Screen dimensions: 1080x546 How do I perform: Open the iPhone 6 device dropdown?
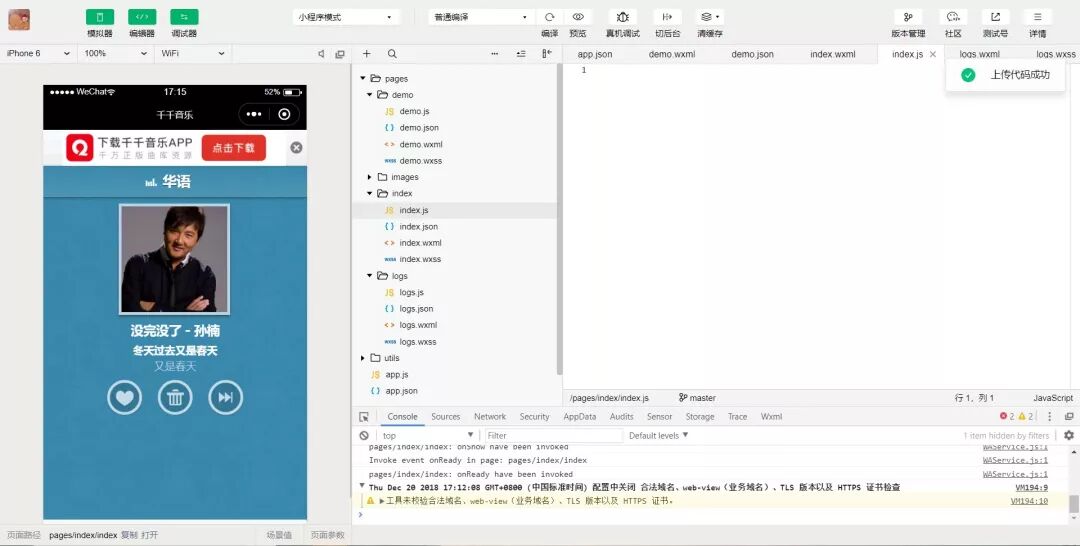[x=38, y=53]
